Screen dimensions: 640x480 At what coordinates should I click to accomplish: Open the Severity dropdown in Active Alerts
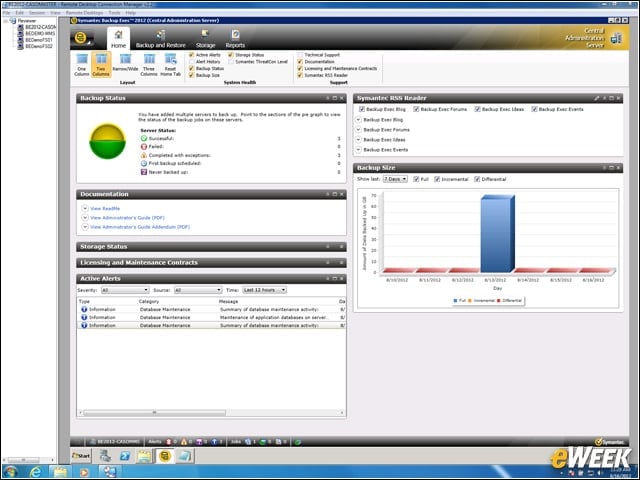124,290
